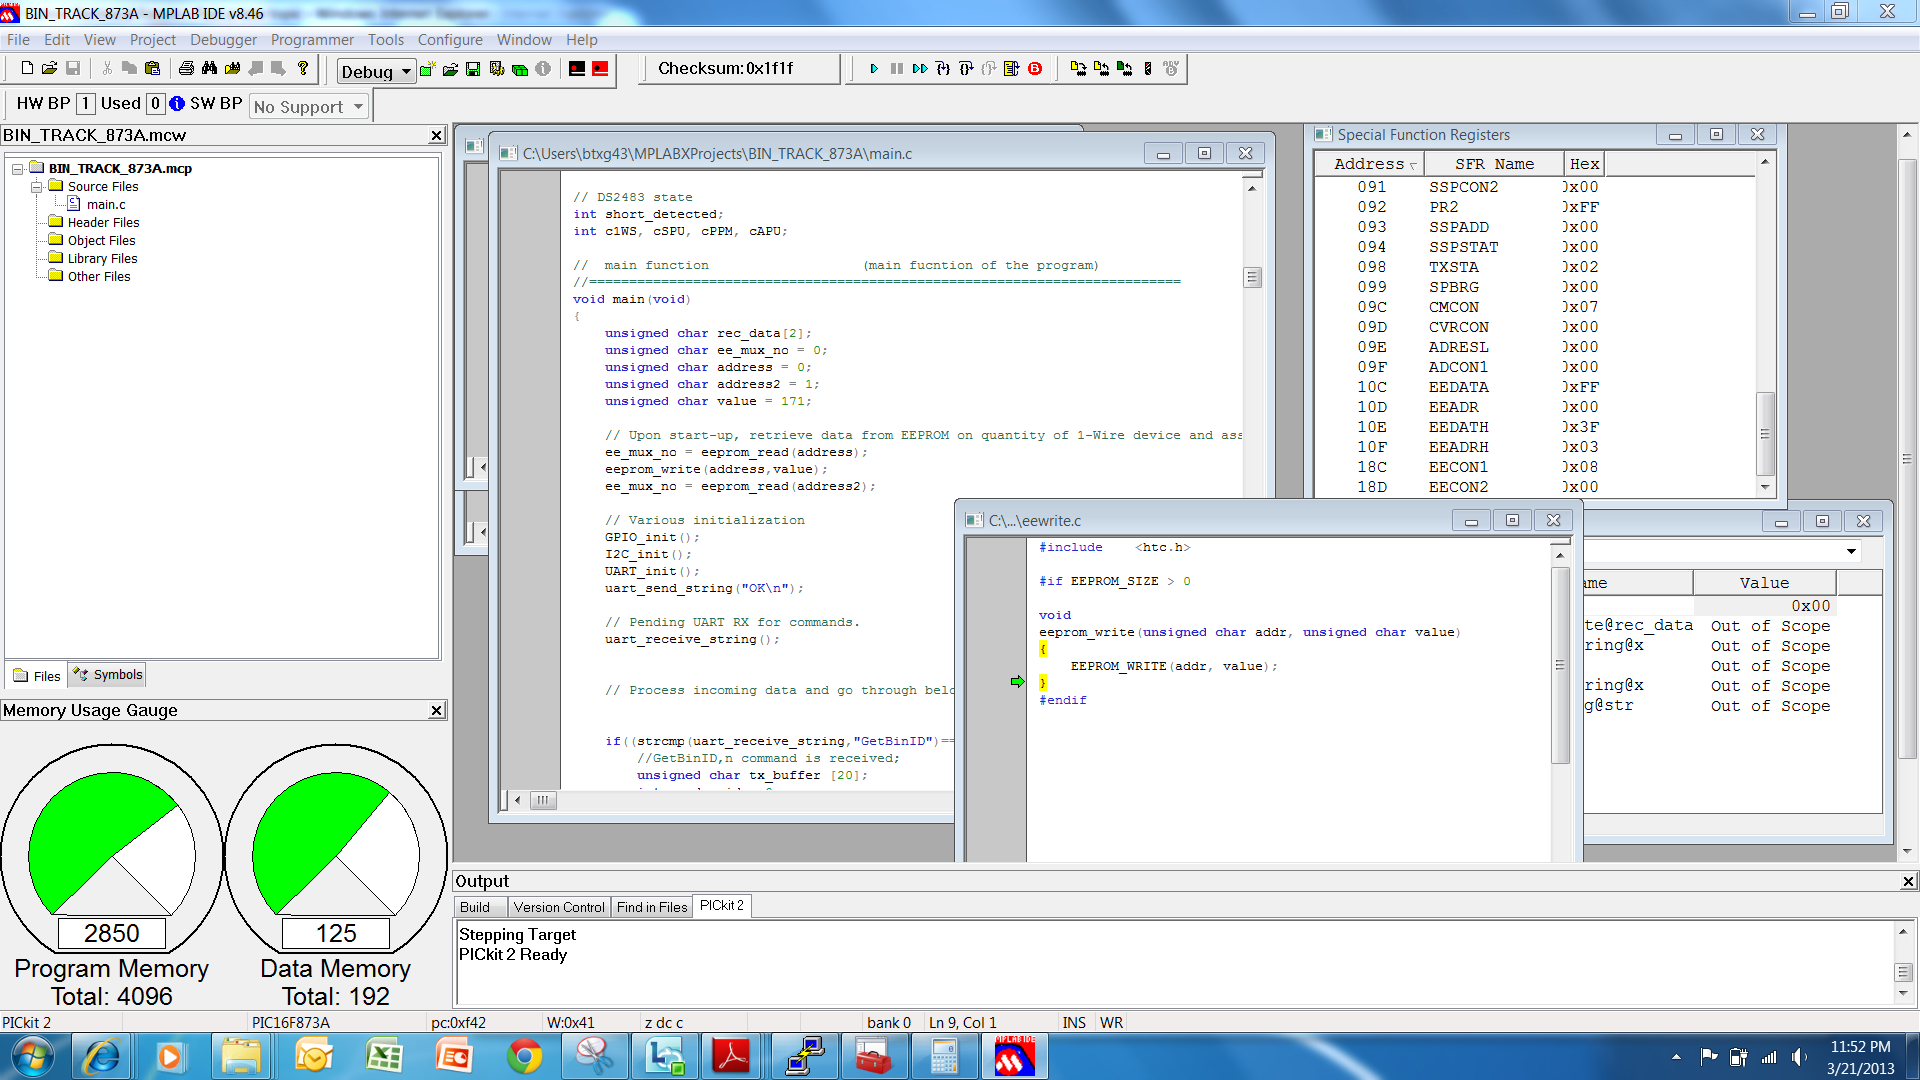Open the File menu
Screen dimensions: 1920x1080
coord(18,40)
